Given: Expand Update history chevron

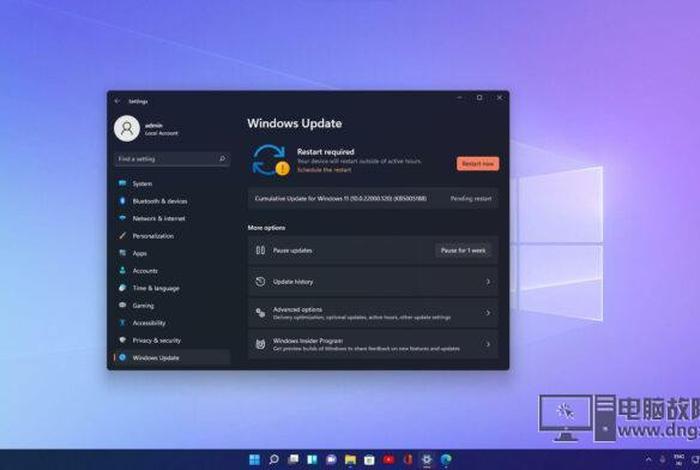Looking at the screenshot, I should coord(488,282).
